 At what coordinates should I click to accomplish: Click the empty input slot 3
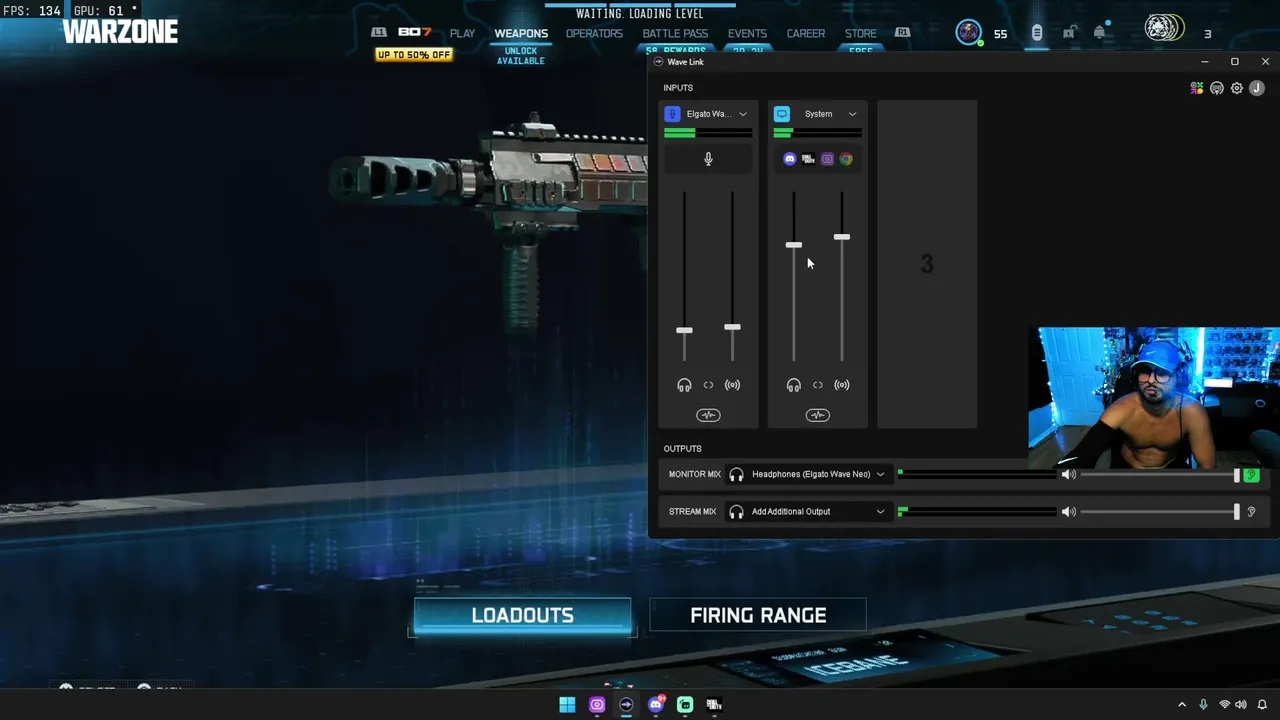point(927,264)
